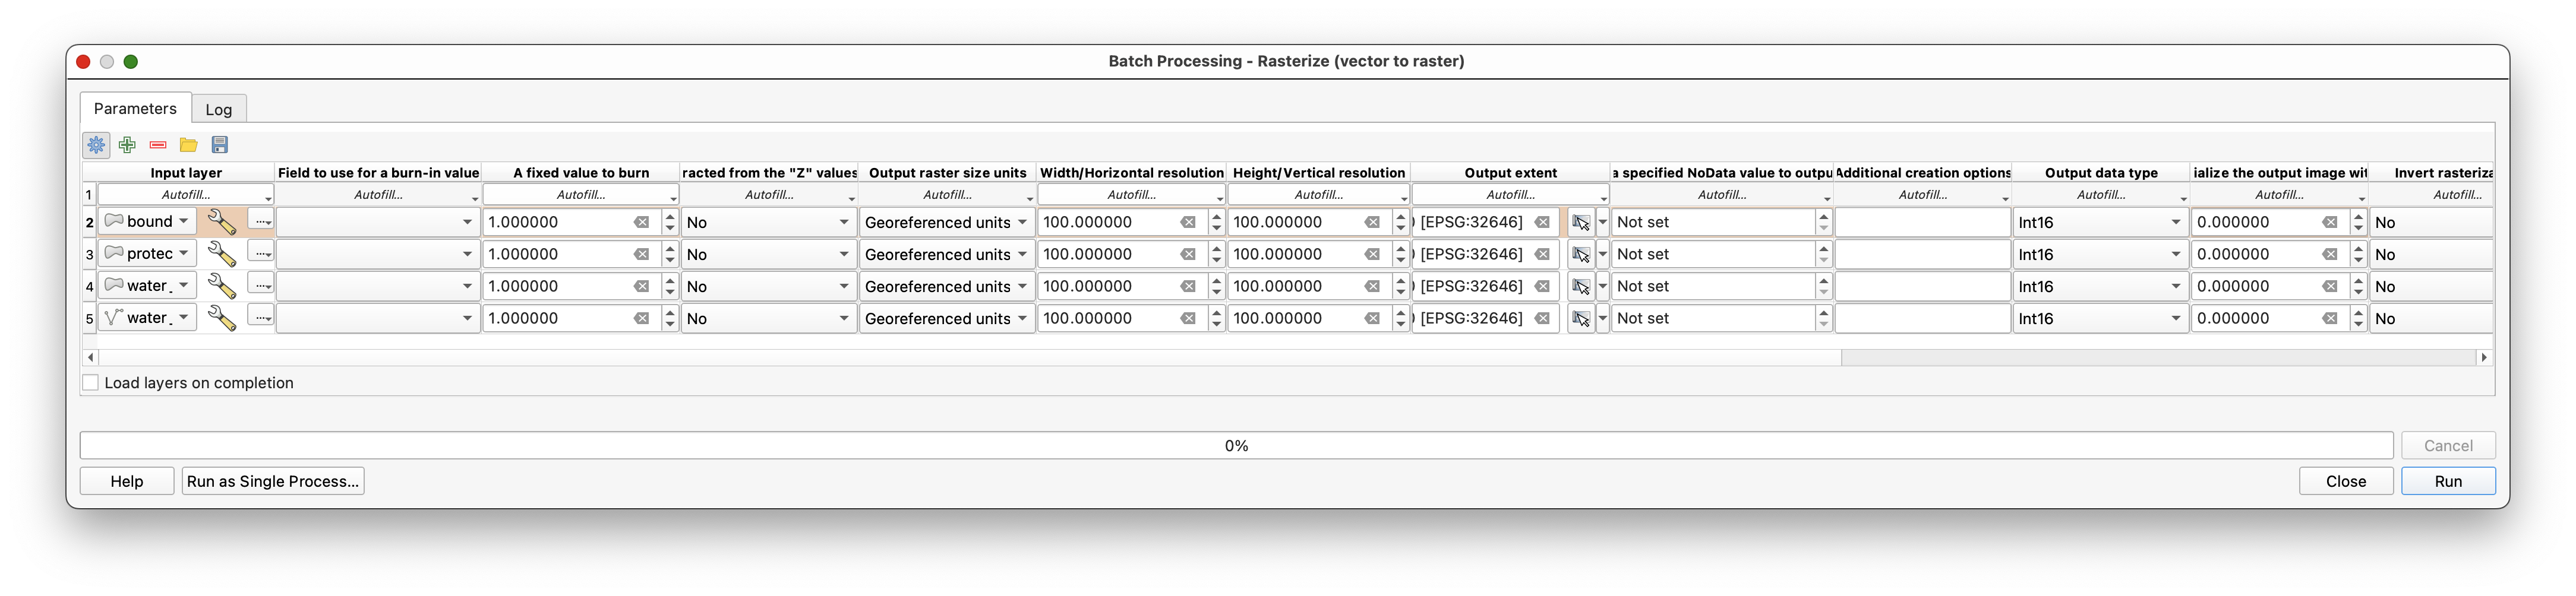Image resolution: width=2576 pixels, height=596 pixels.
Task: Click the scroll right arrow
Action: tap(2484, 357)
